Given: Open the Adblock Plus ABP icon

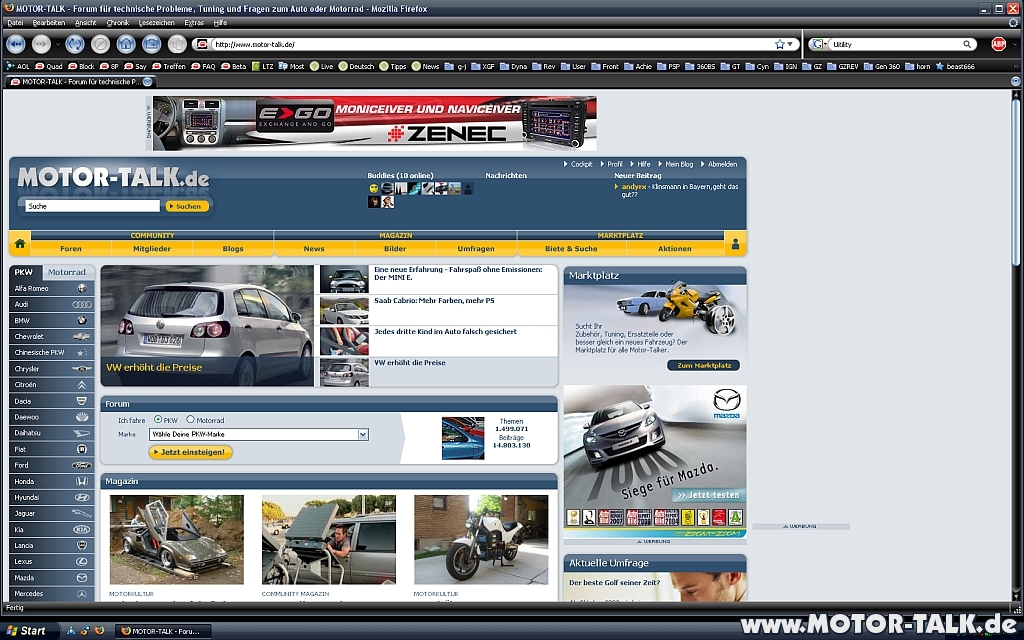Looking at the screenshot, I should pyautogui.click(x=999, y=44).
